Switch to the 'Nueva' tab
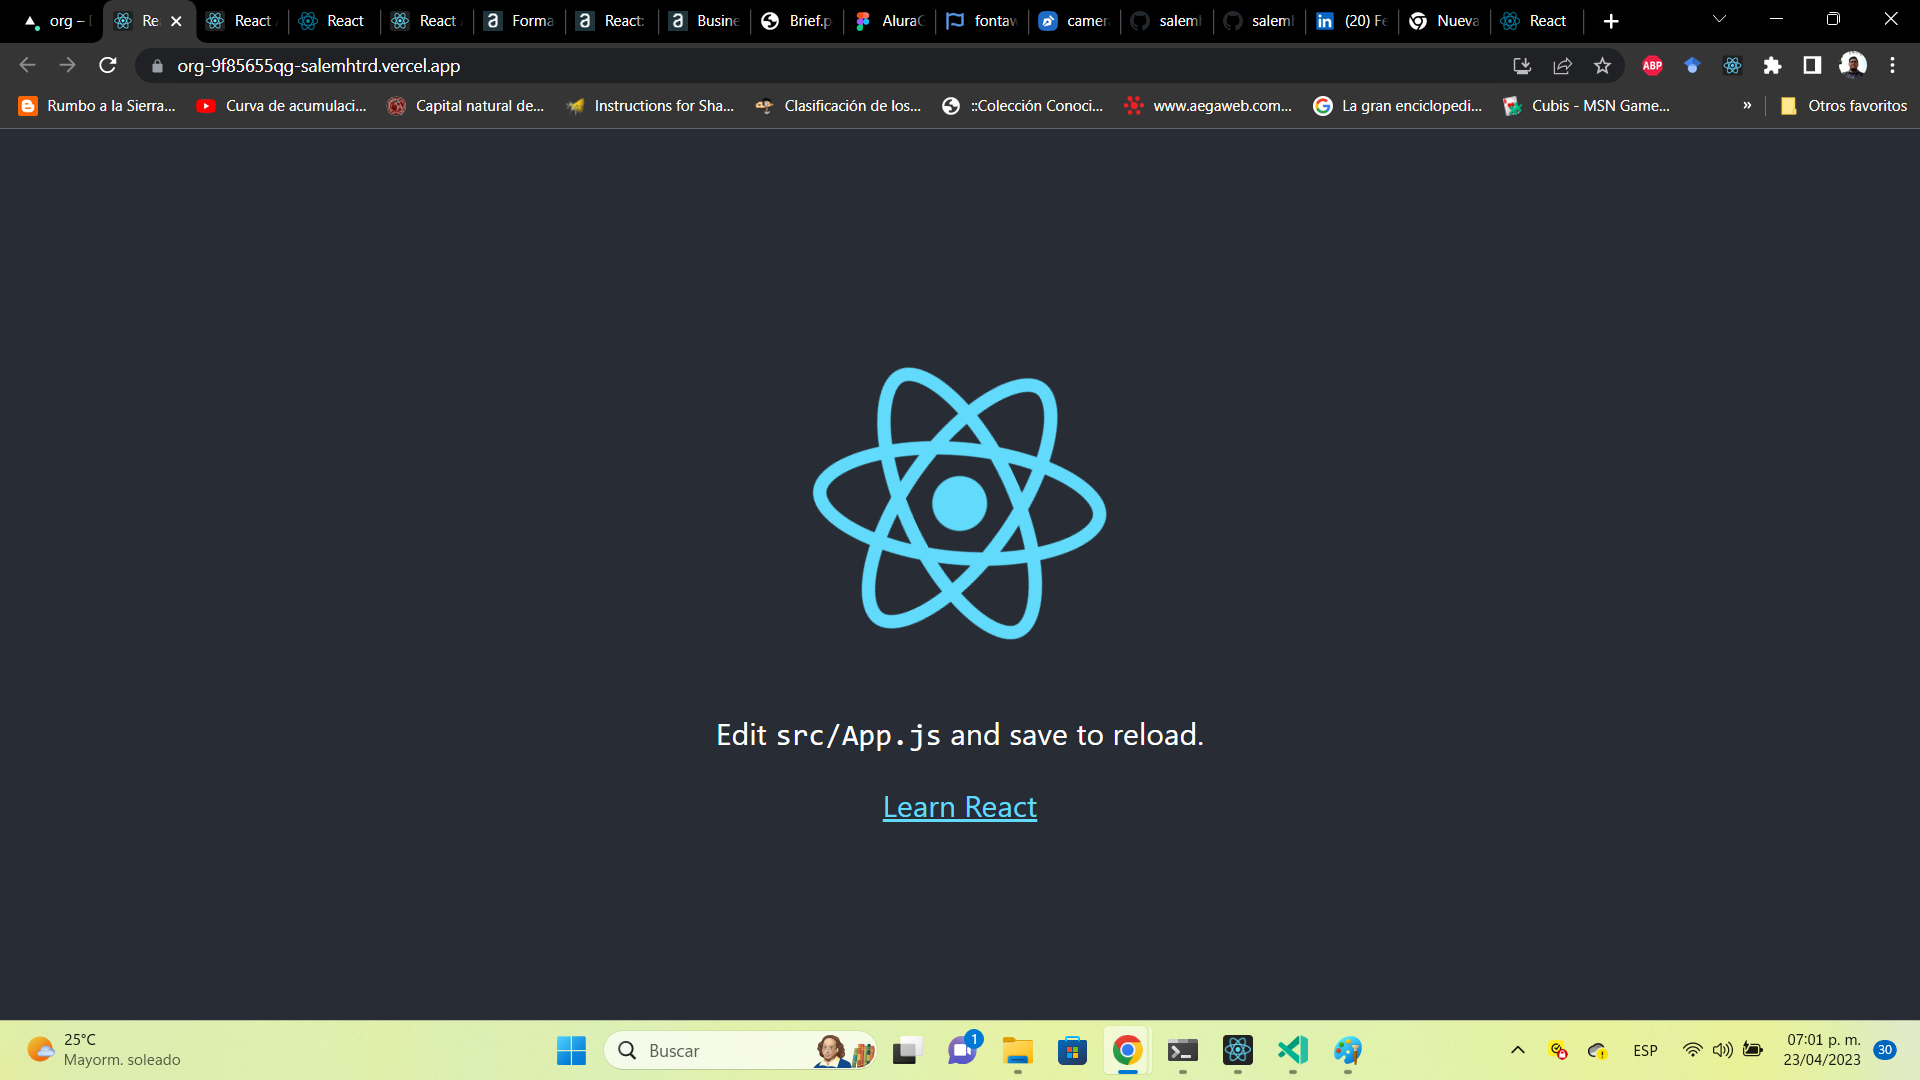This screenshot has width=1920, height=1080. click(1444, 21)
